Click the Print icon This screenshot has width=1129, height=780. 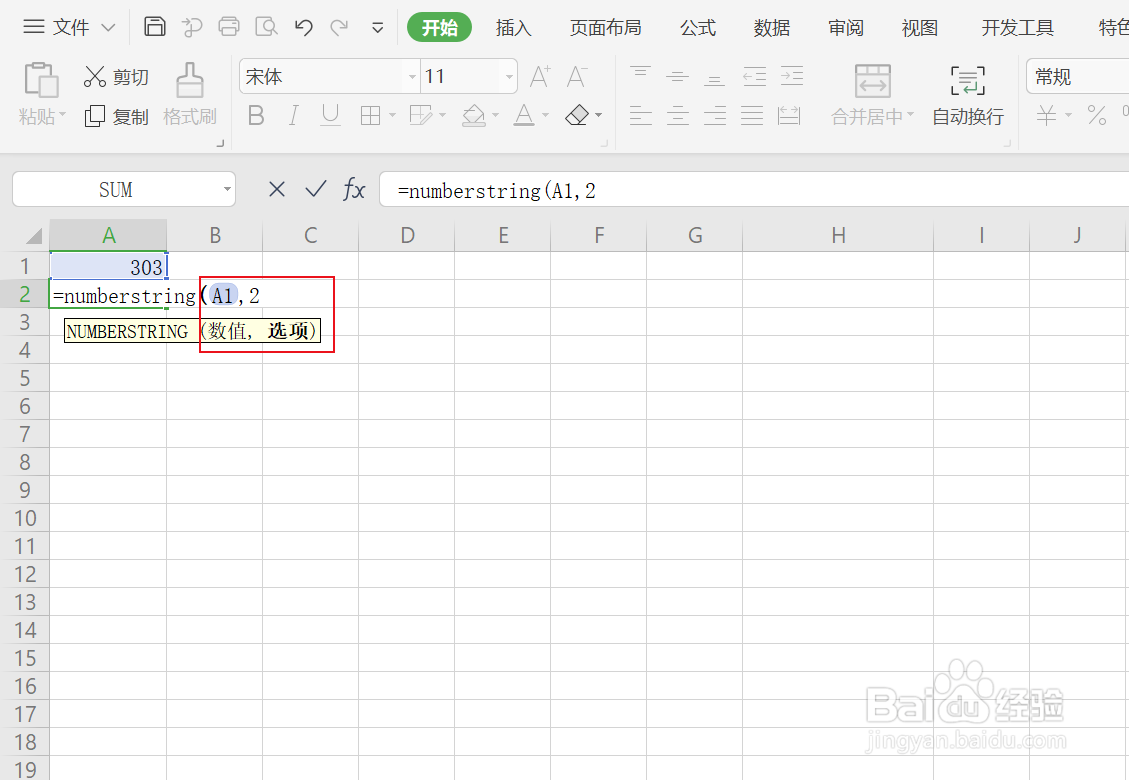(x=229, y=27)
